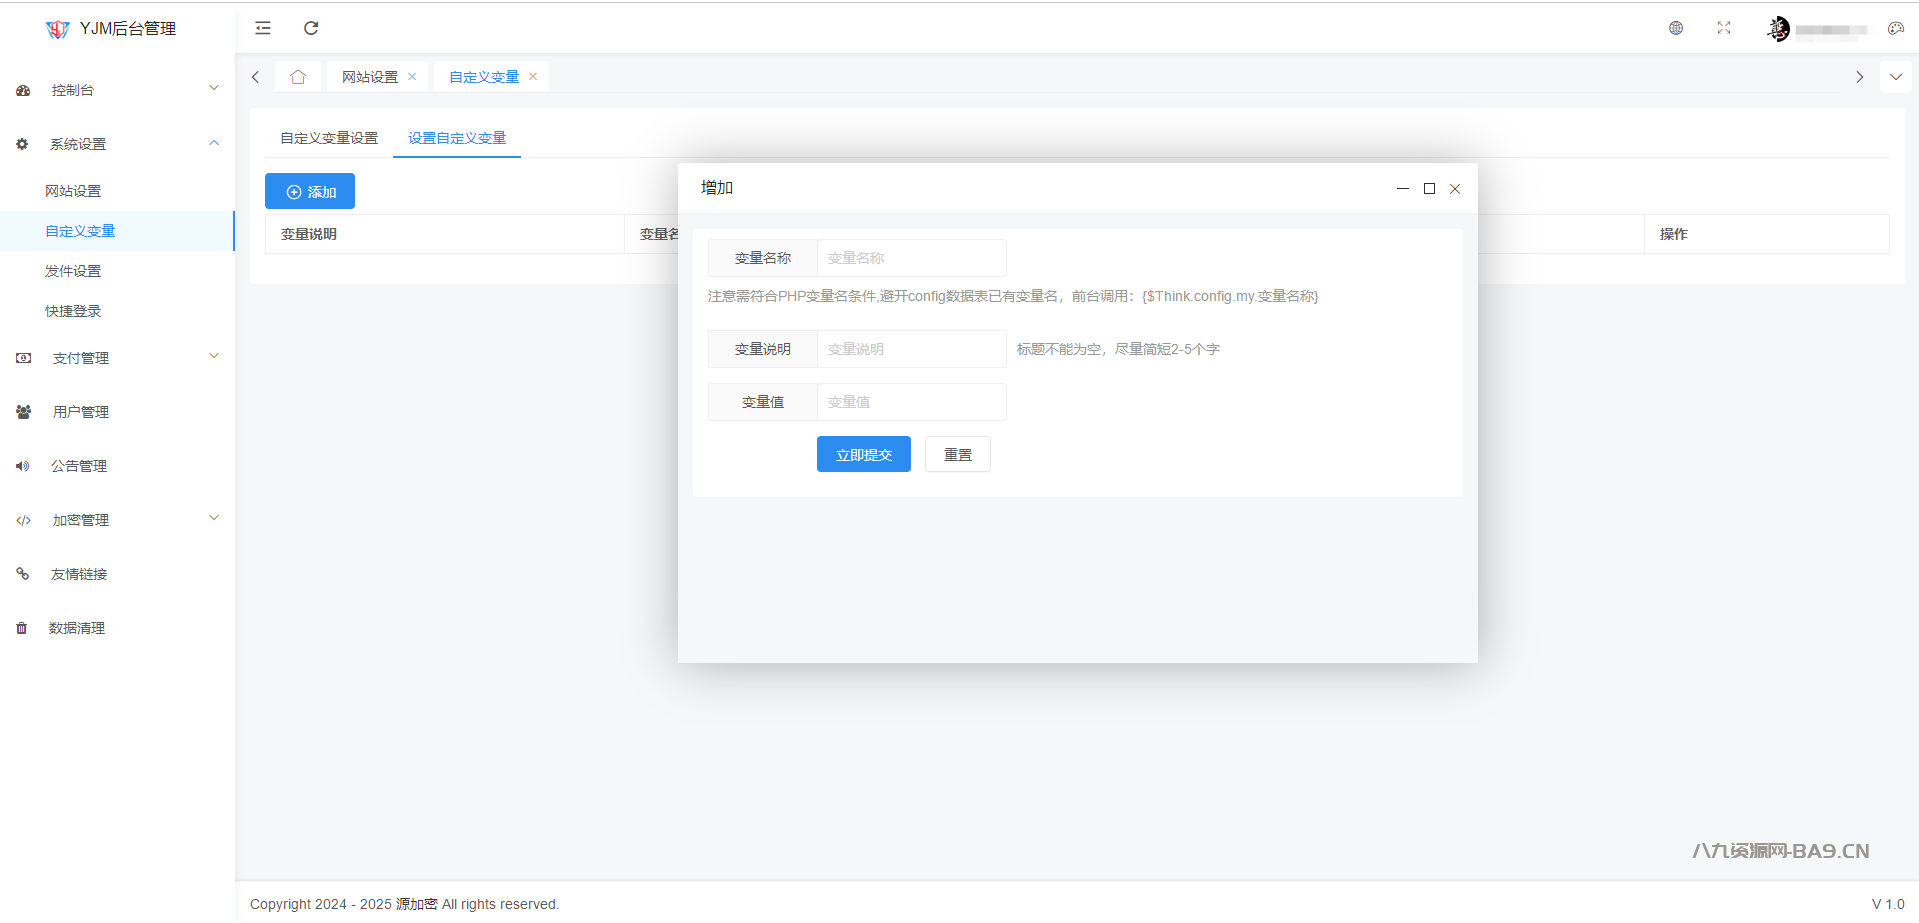Click the sidebar collapse menu icon

(263, 28)
